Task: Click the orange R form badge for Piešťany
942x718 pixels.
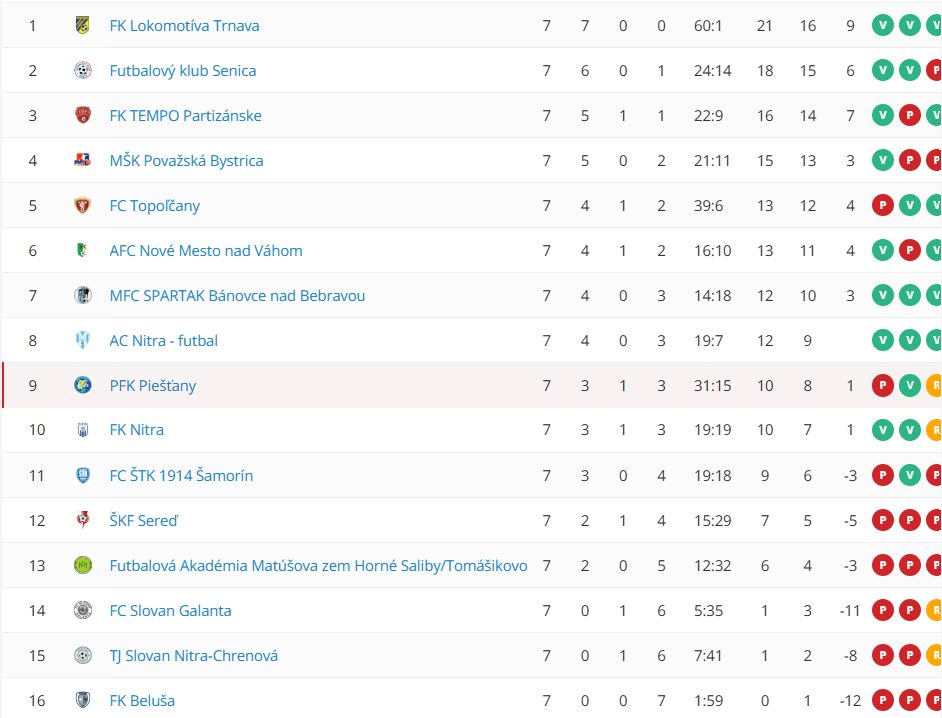Action: (935, 385)
